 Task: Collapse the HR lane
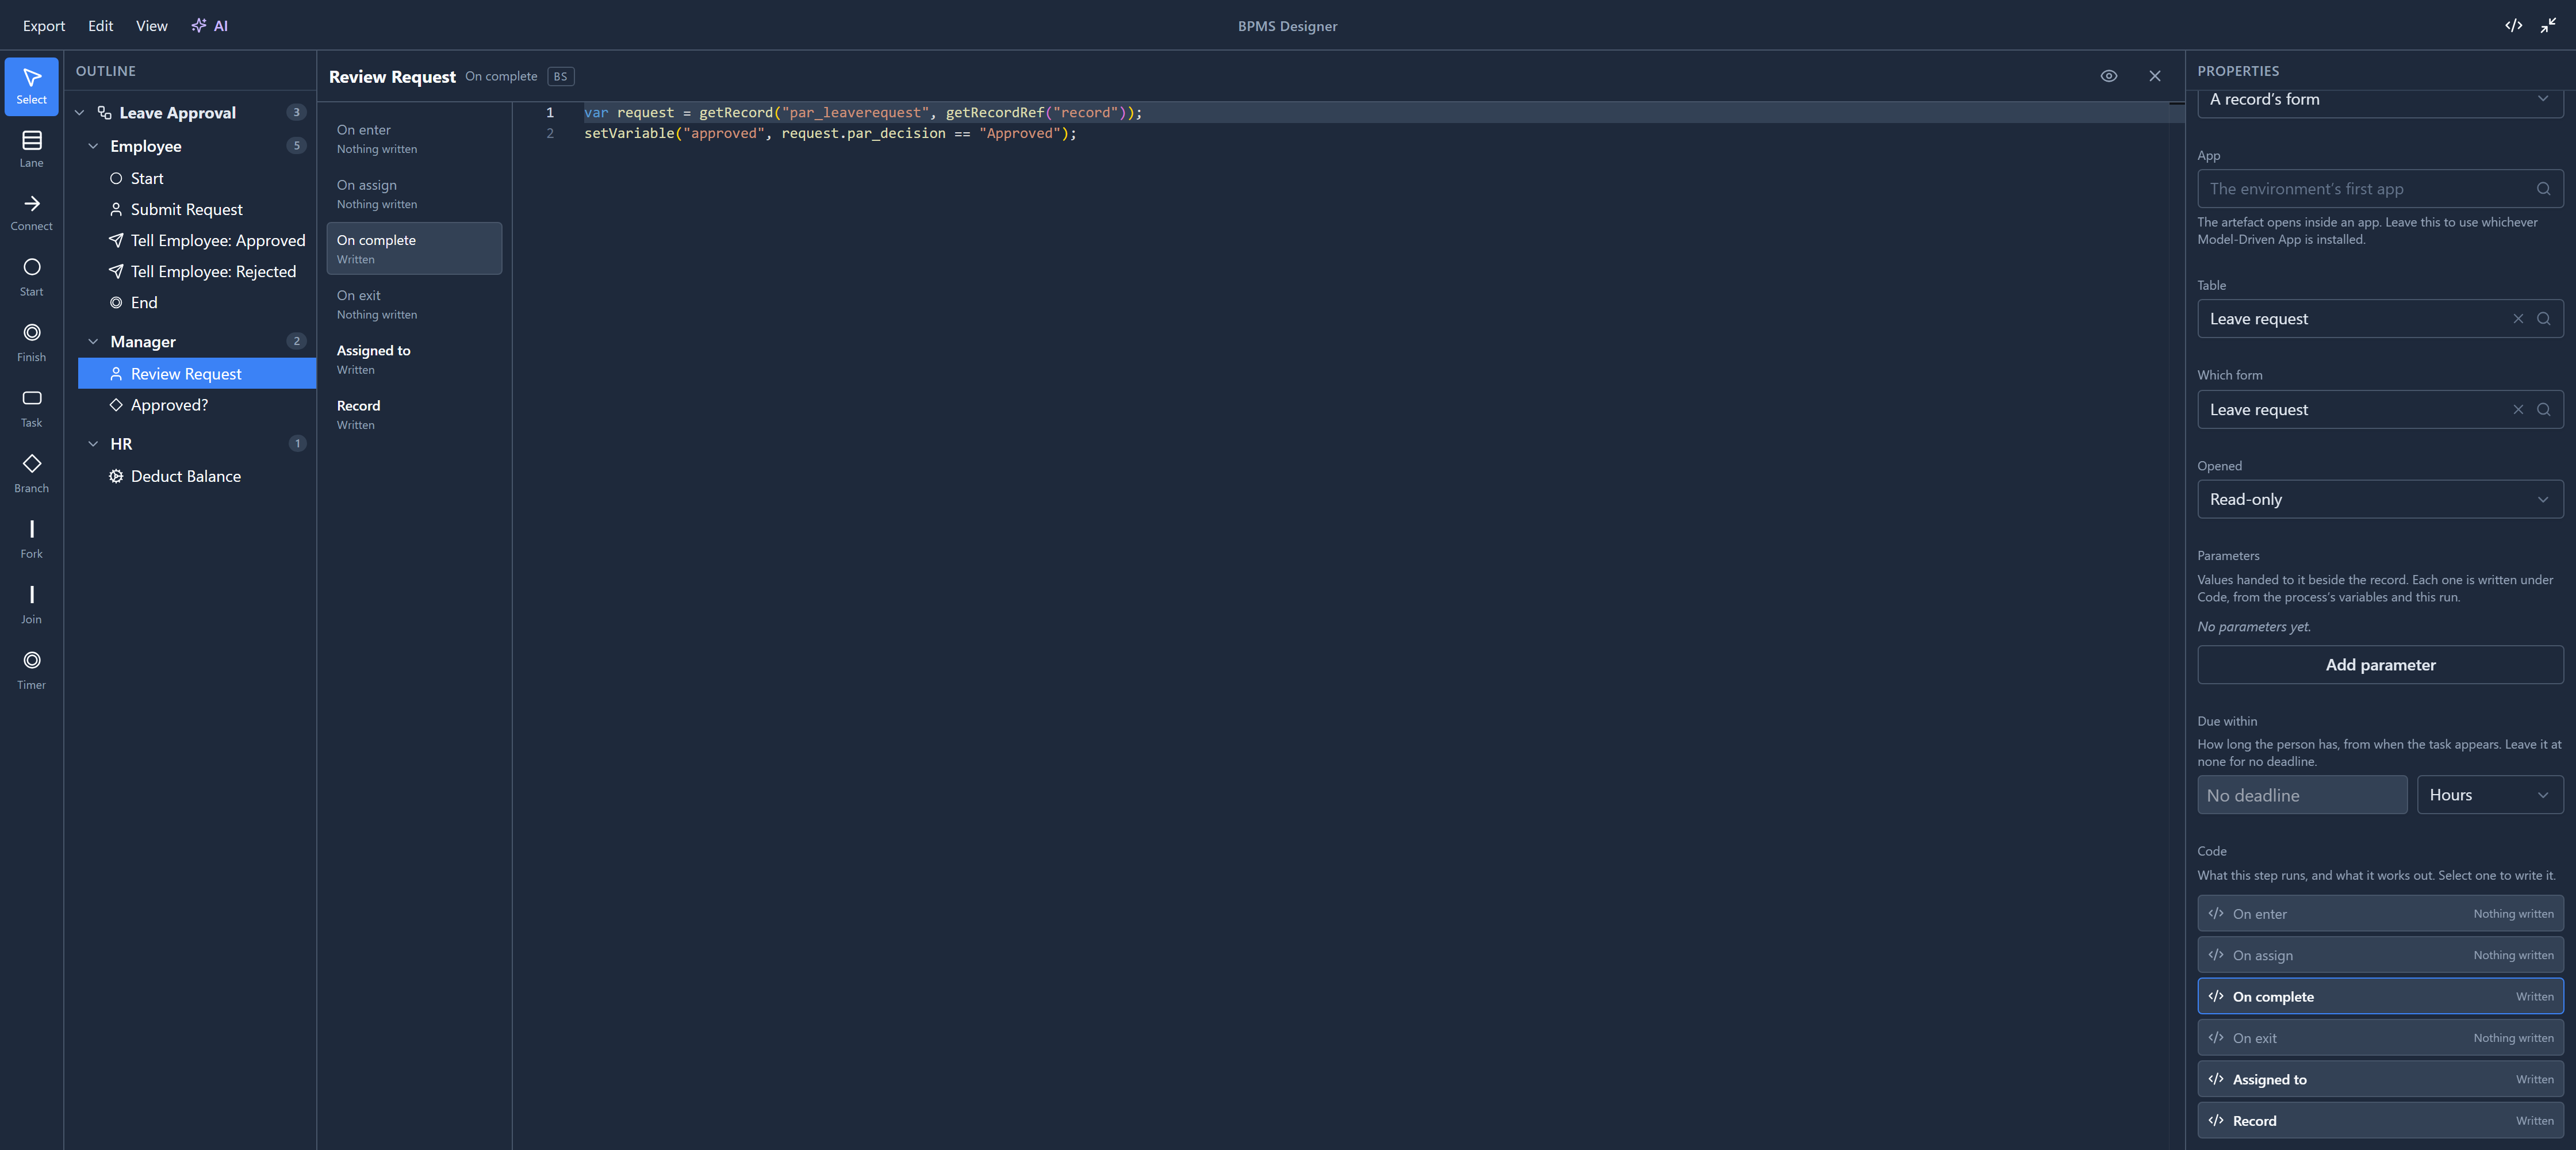click(x=93, y=444)
